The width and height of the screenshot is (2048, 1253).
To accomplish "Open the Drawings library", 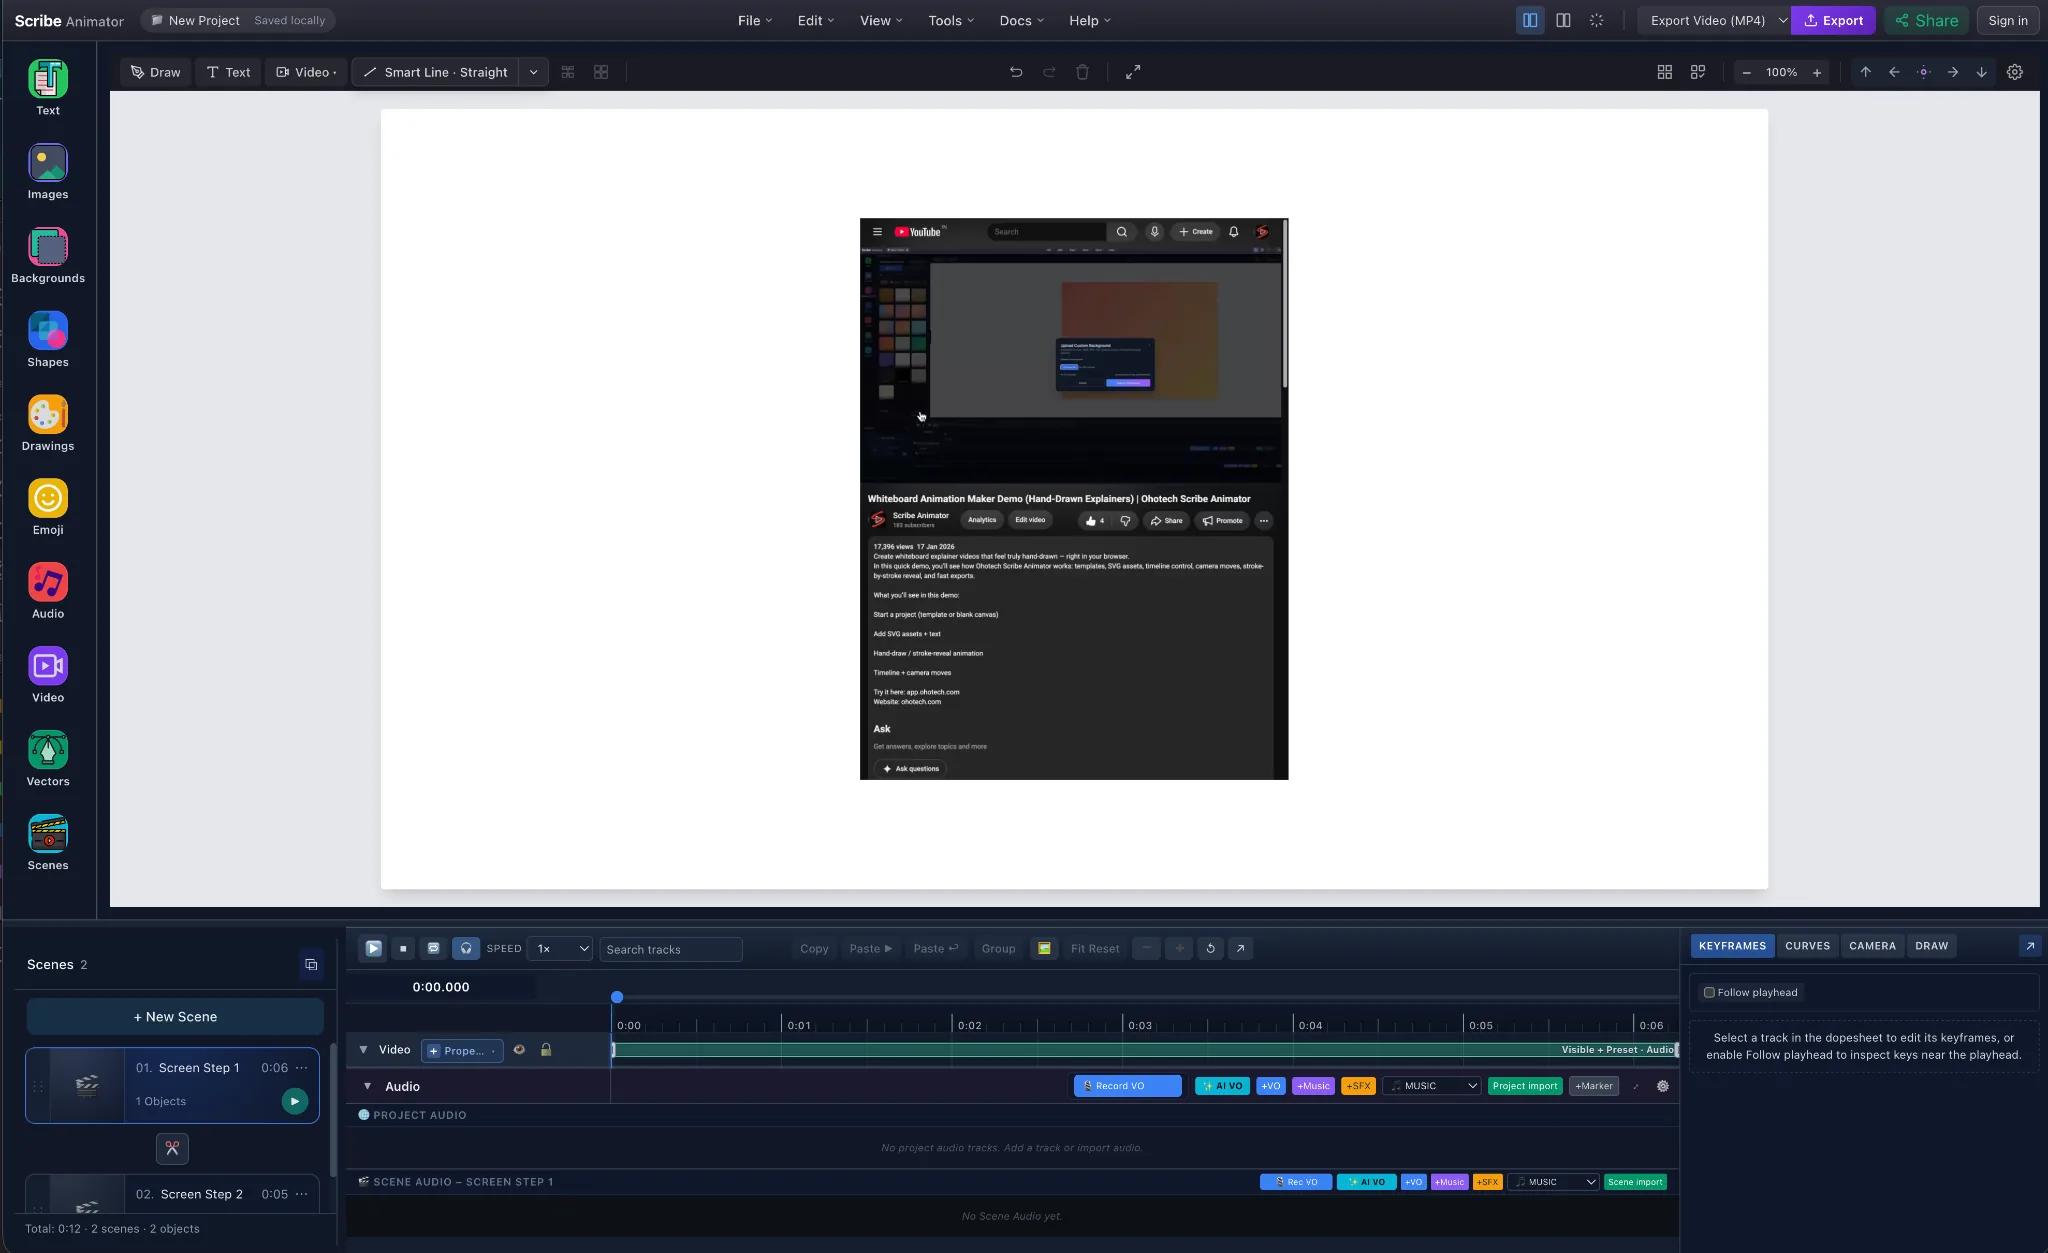I will 48,424.
